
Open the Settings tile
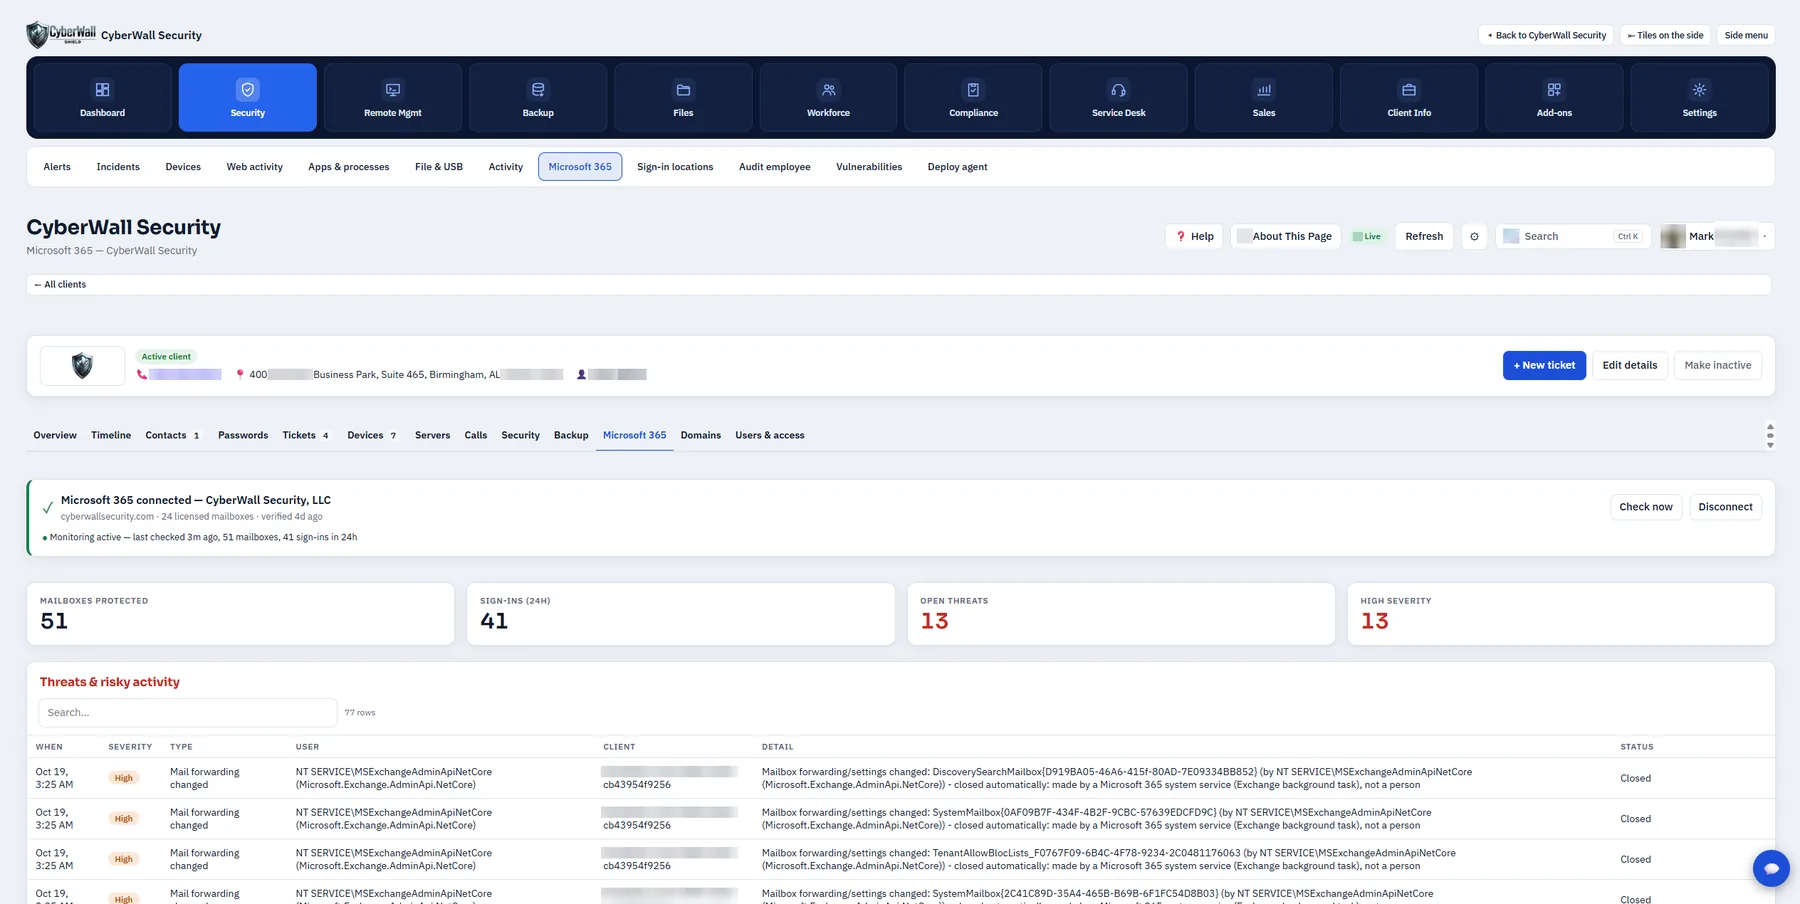[x=1699, y=97]
